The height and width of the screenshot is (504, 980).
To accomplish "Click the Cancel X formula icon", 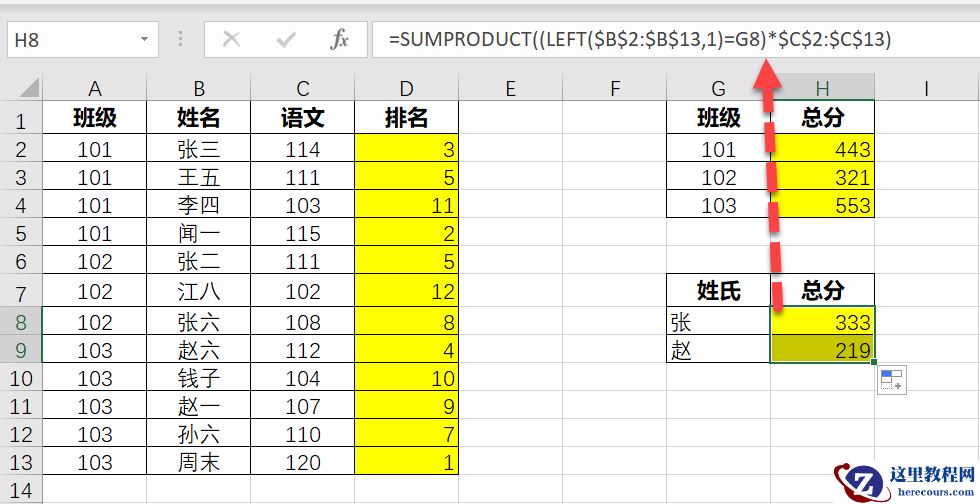I will pos(231,40).
